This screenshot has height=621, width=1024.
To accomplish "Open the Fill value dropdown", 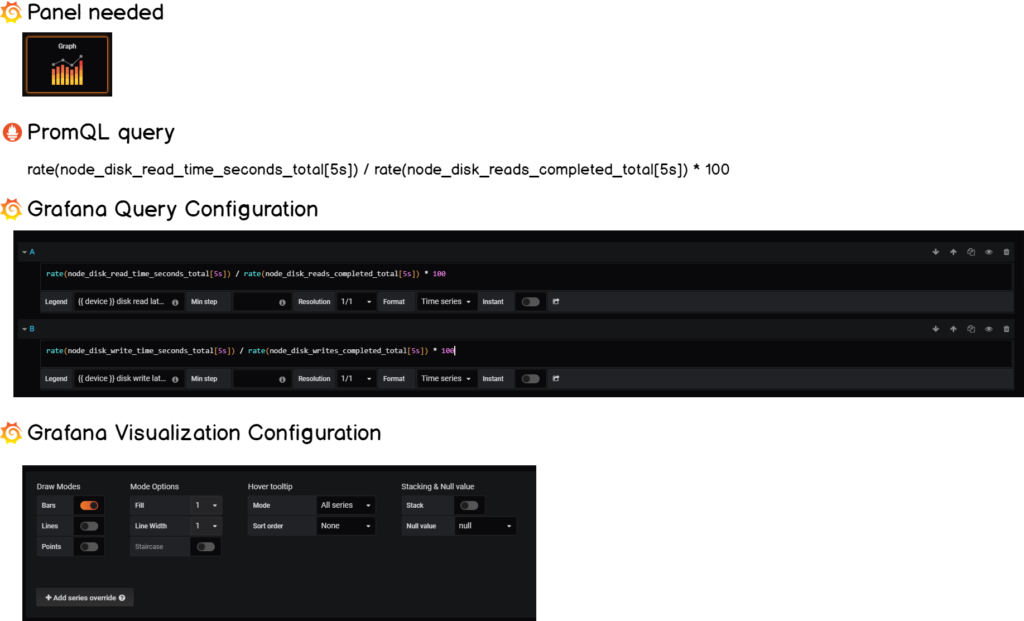I will (206, 505).
